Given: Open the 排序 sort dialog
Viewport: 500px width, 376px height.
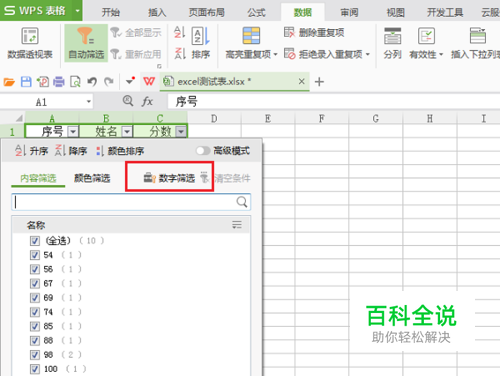Looking at the screenshot, I should pos(200,43).
